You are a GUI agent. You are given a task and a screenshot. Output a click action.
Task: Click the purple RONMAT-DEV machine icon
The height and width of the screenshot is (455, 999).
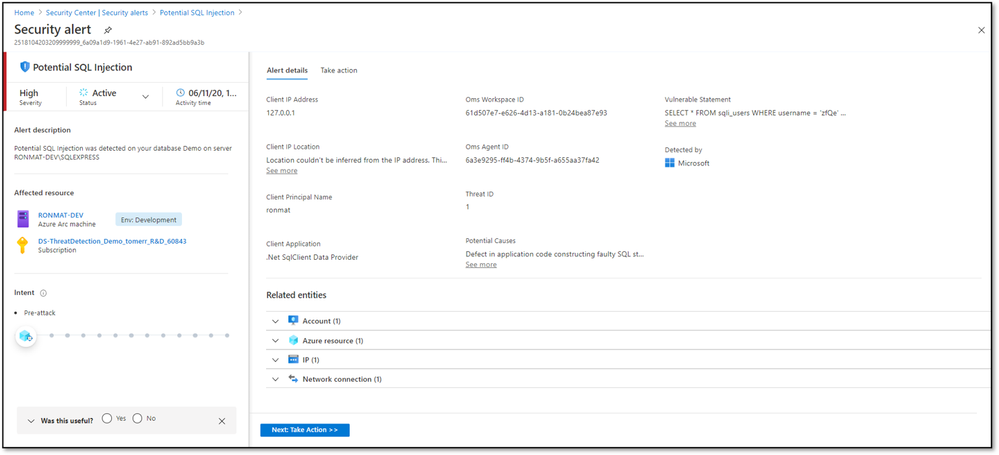pos(24,219)
